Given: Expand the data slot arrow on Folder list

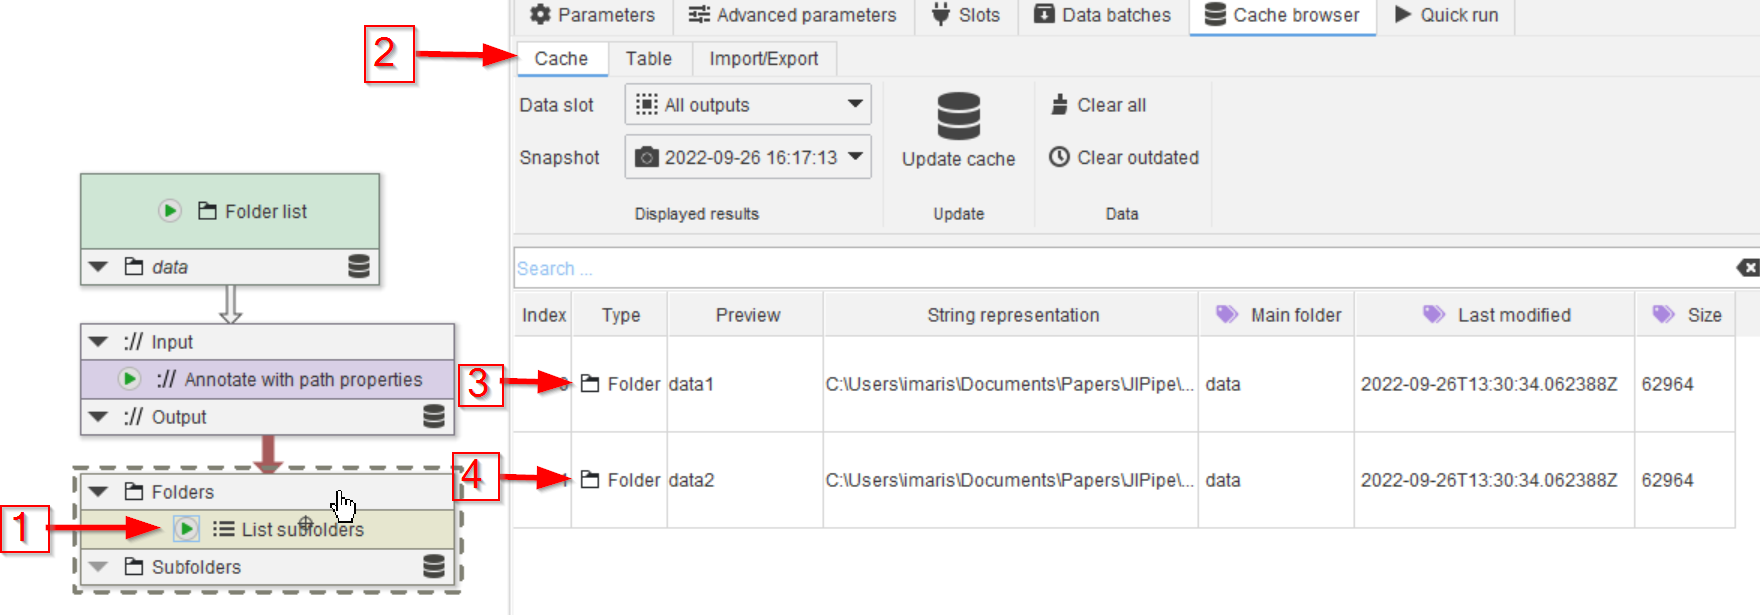Looking at the screenshot, I should point(98,267).
